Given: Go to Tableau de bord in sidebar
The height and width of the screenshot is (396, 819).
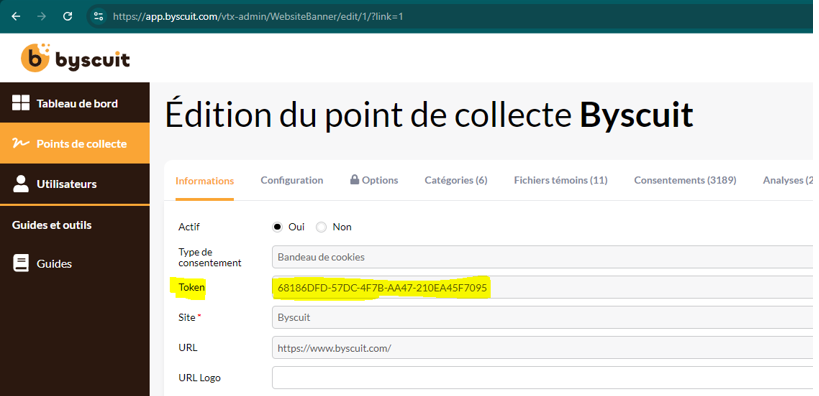Looking at the screenshot, I should [x=75, y=103].
